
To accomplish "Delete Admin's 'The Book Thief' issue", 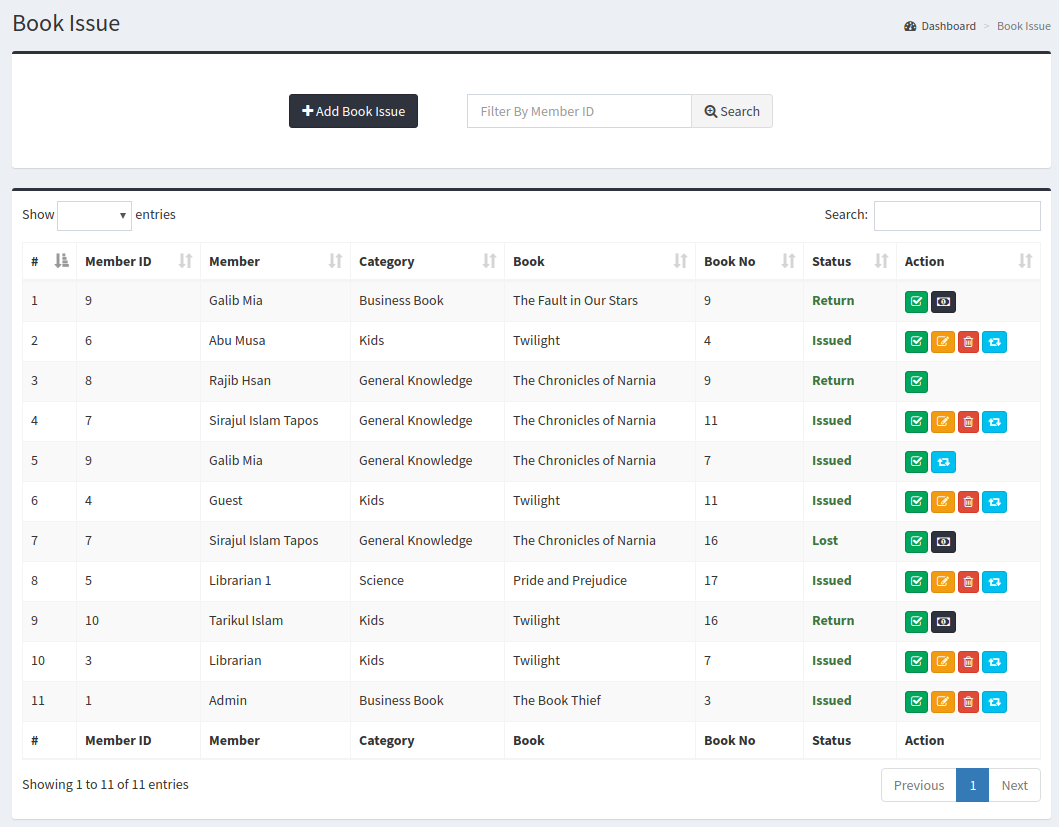I will (968, 702).
